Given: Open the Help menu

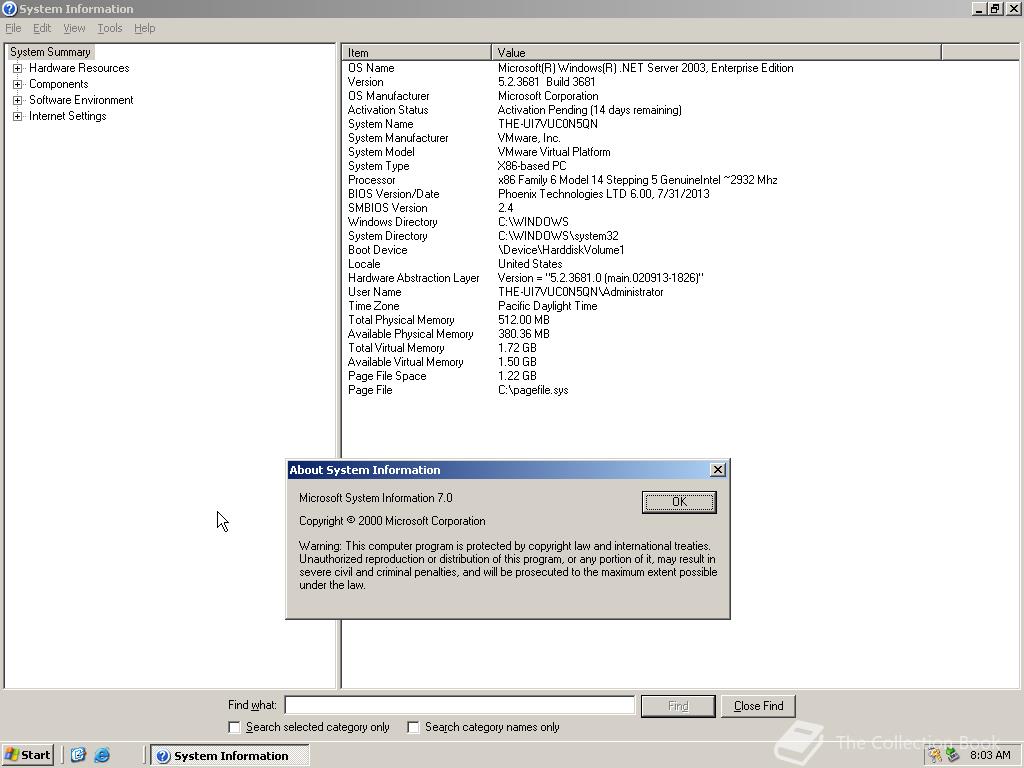Looking at the screenshot, I should (144, 28).
